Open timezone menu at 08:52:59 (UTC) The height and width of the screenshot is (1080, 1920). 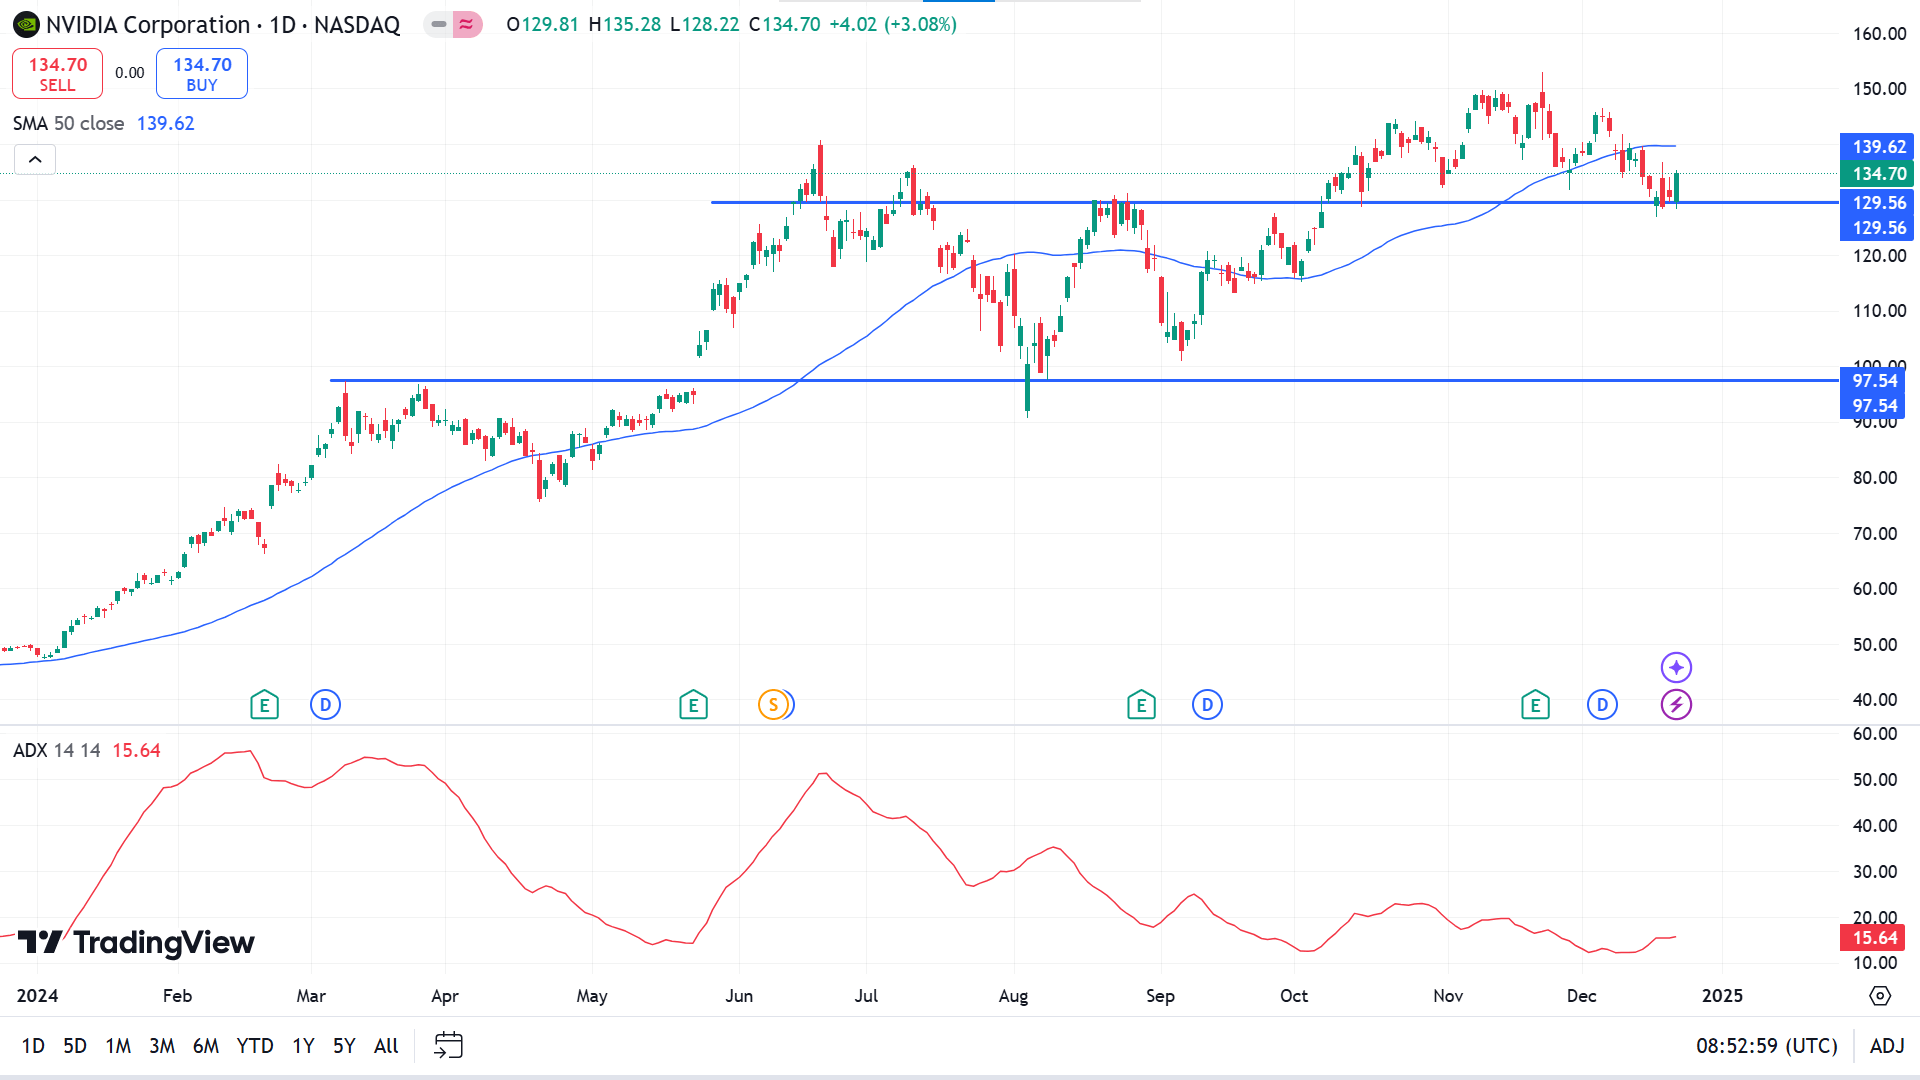1767,1045
